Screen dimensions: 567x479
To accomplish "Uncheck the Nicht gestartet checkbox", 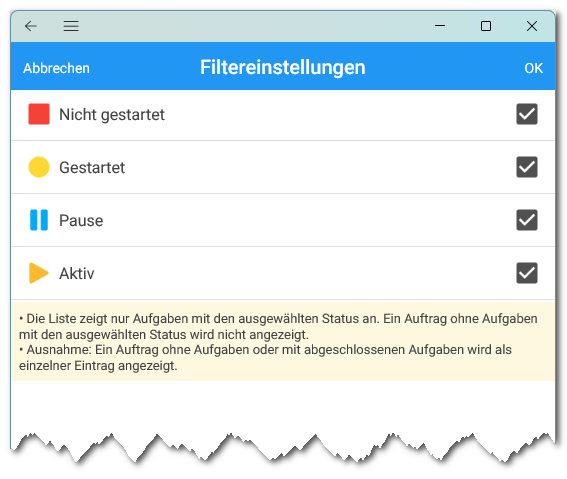I will click(x=526, y=114).
